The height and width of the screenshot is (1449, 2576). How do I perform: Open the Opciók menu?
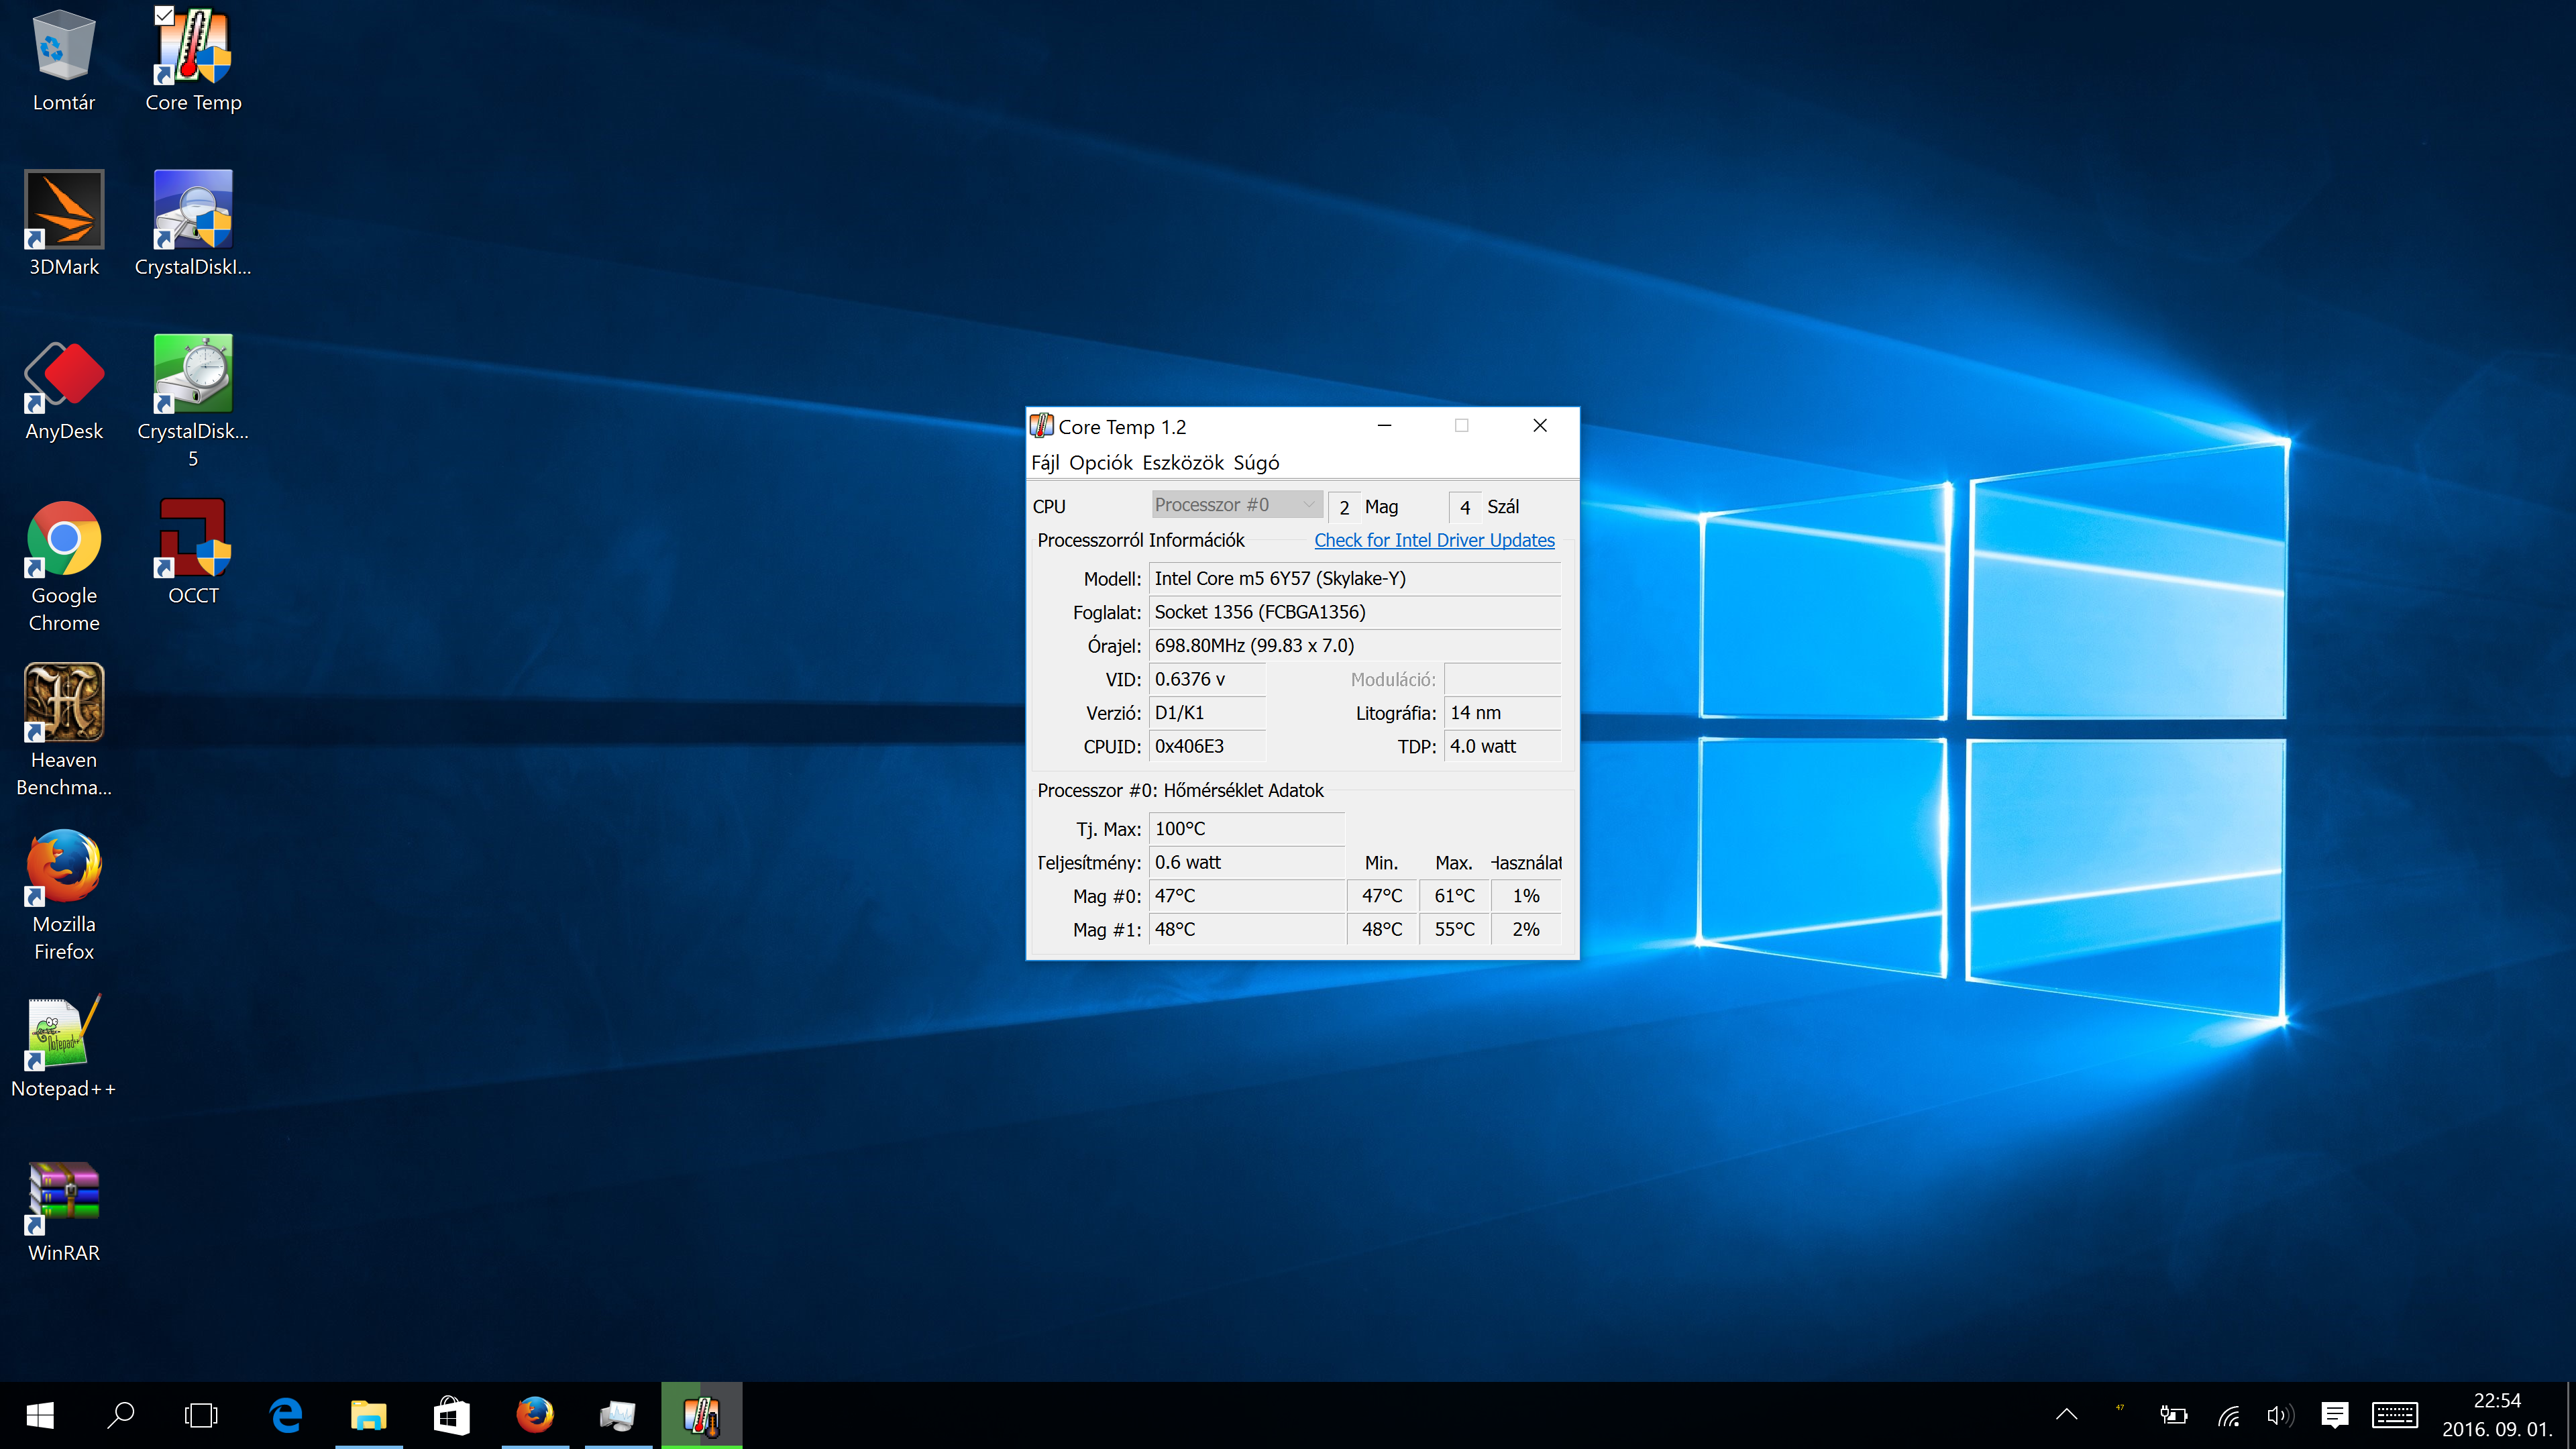click(x=1100, y=463)
